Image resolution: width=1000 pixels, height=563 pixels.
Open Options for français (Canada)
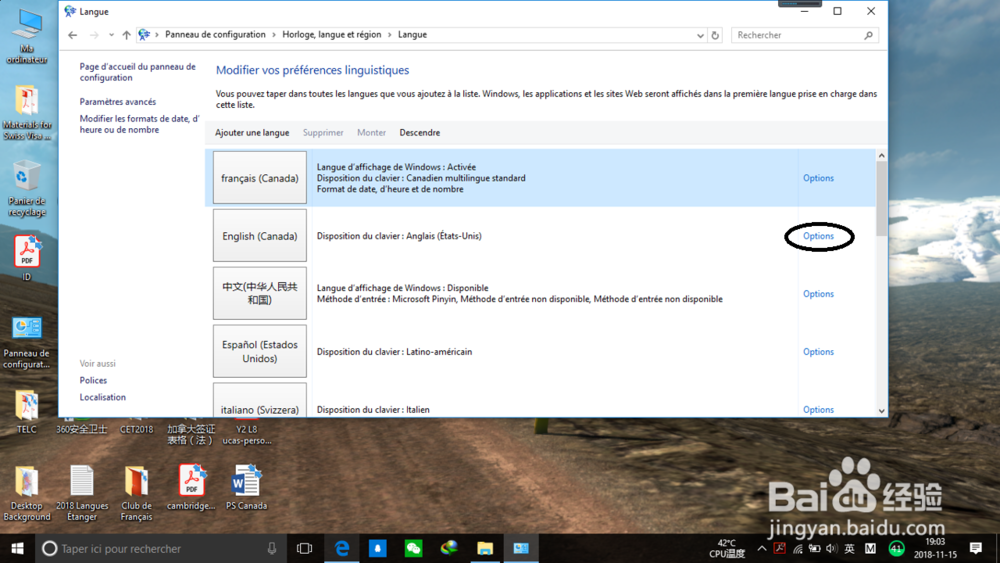(x=818, y=178)
